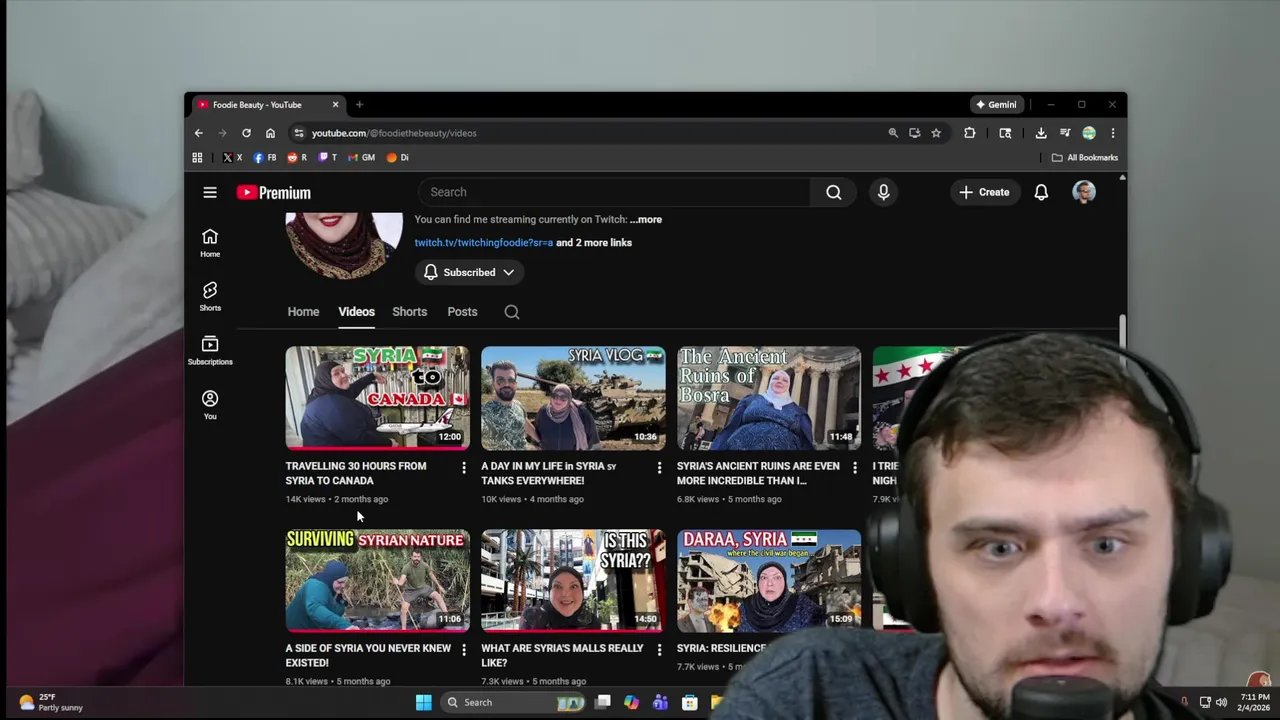Open the Di bookmark
The image size is (1280, 720).
398,157
